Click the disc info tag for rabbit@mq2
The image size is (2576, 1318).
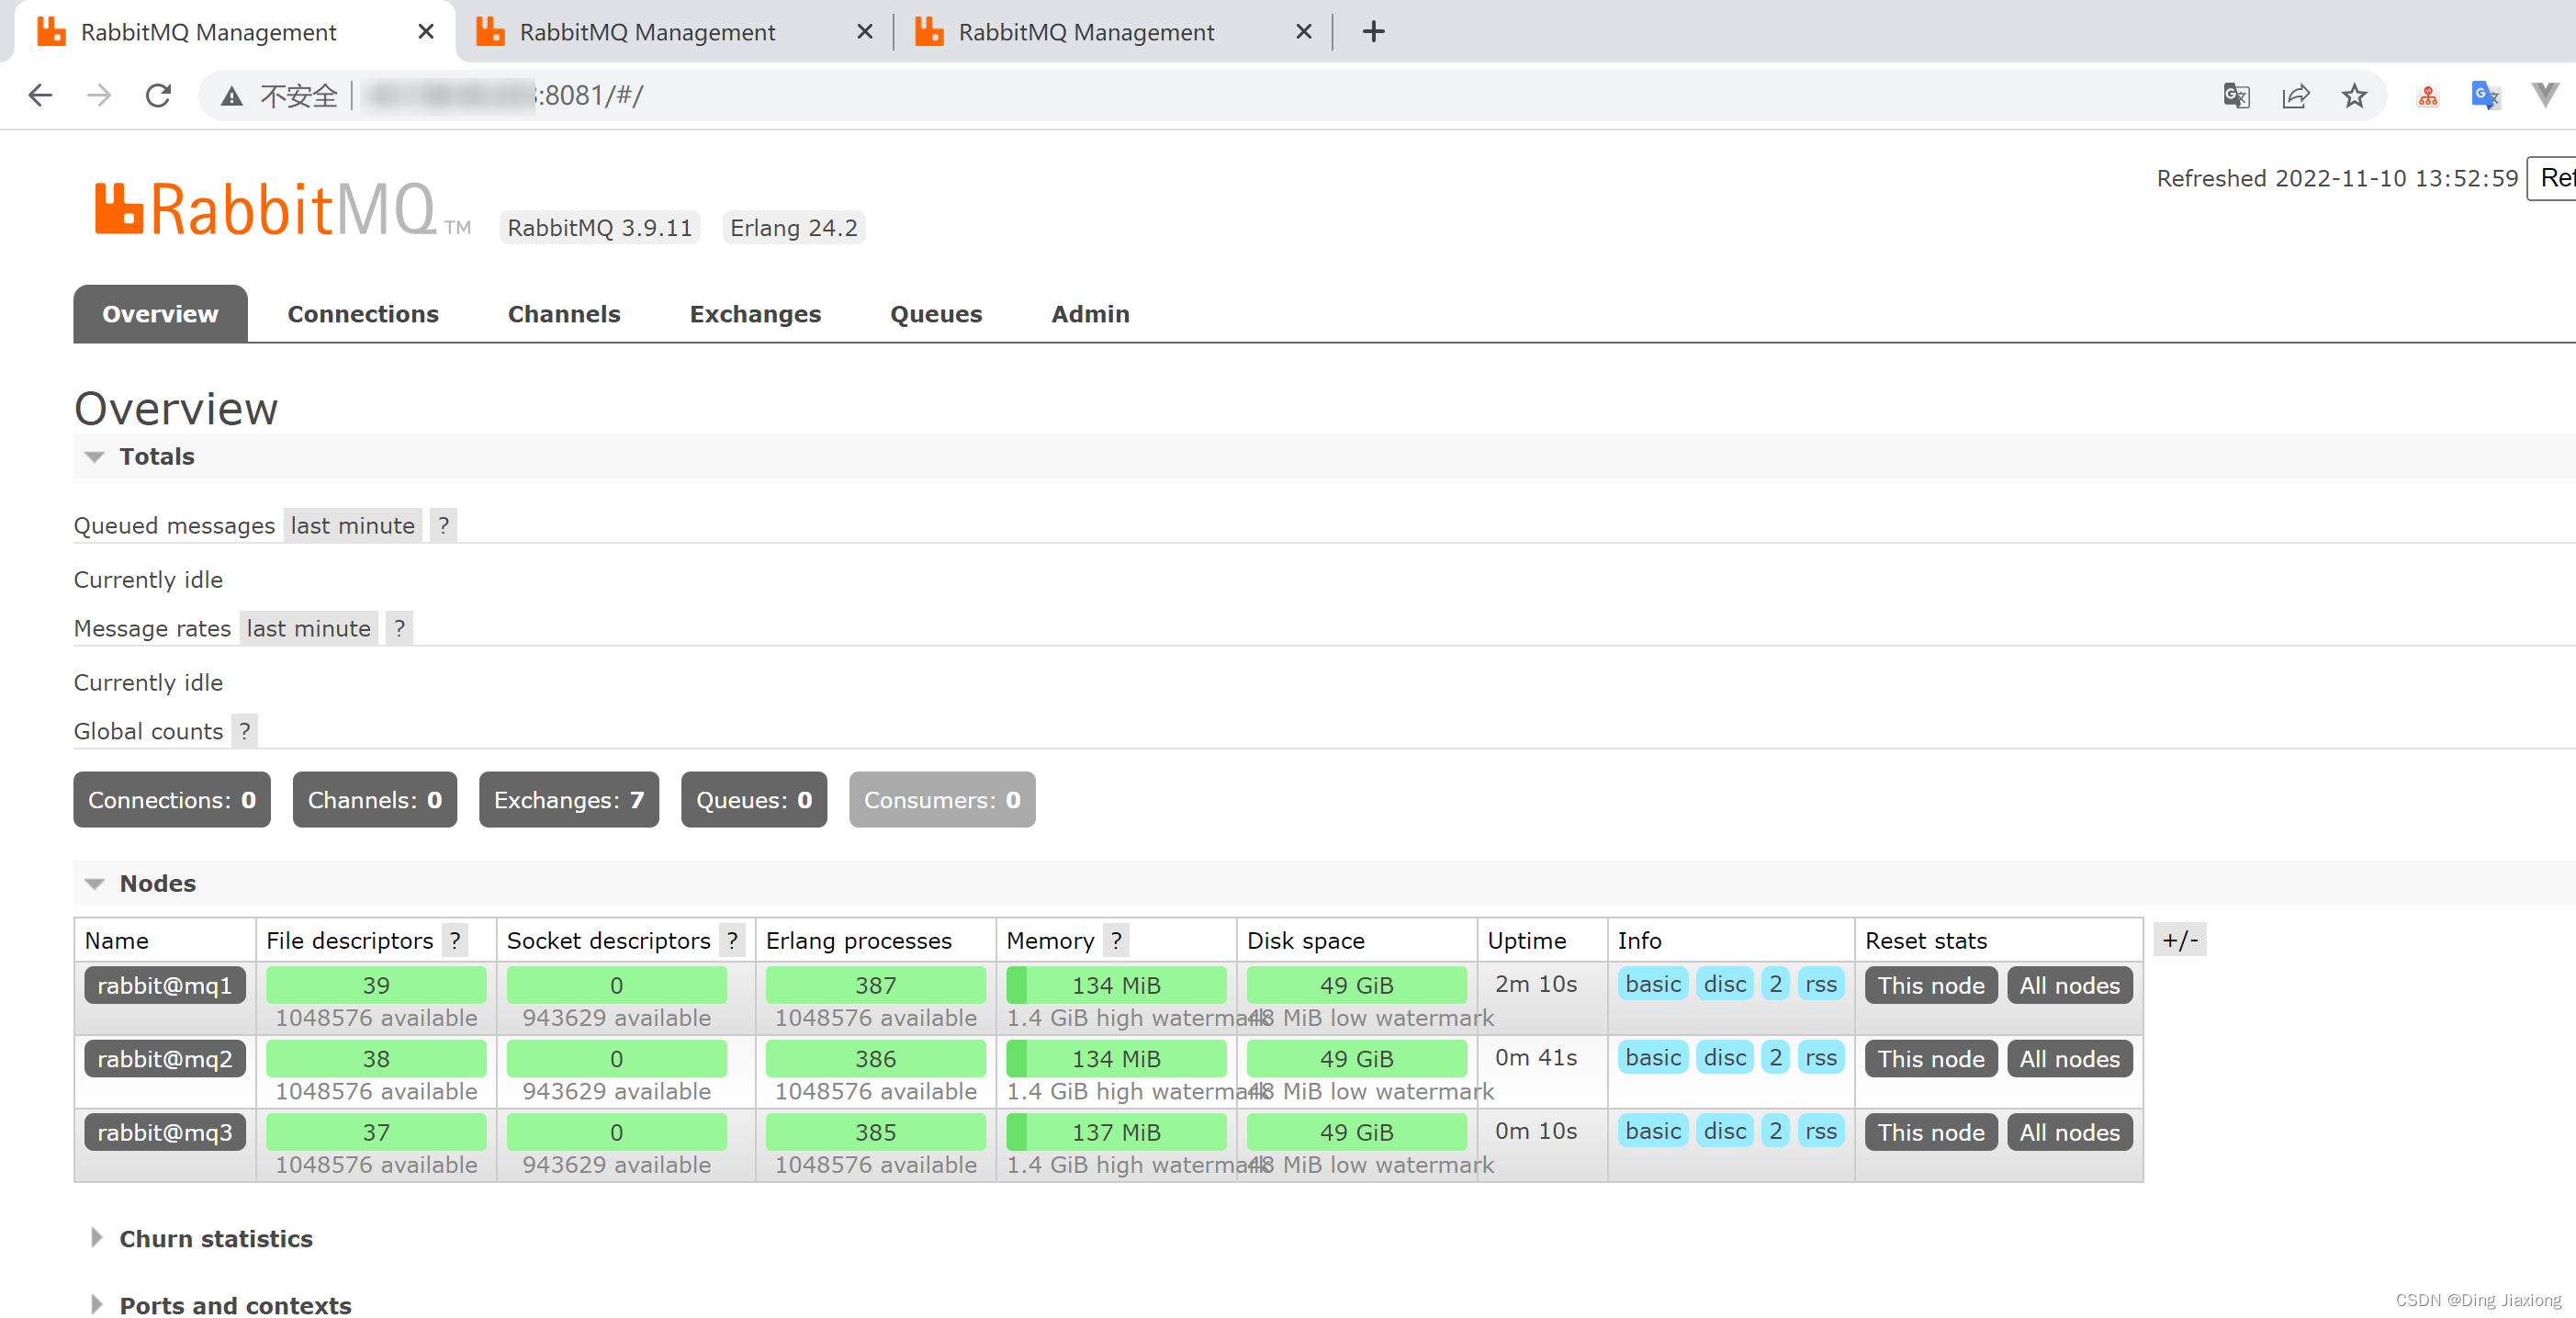point(1725,1057)
